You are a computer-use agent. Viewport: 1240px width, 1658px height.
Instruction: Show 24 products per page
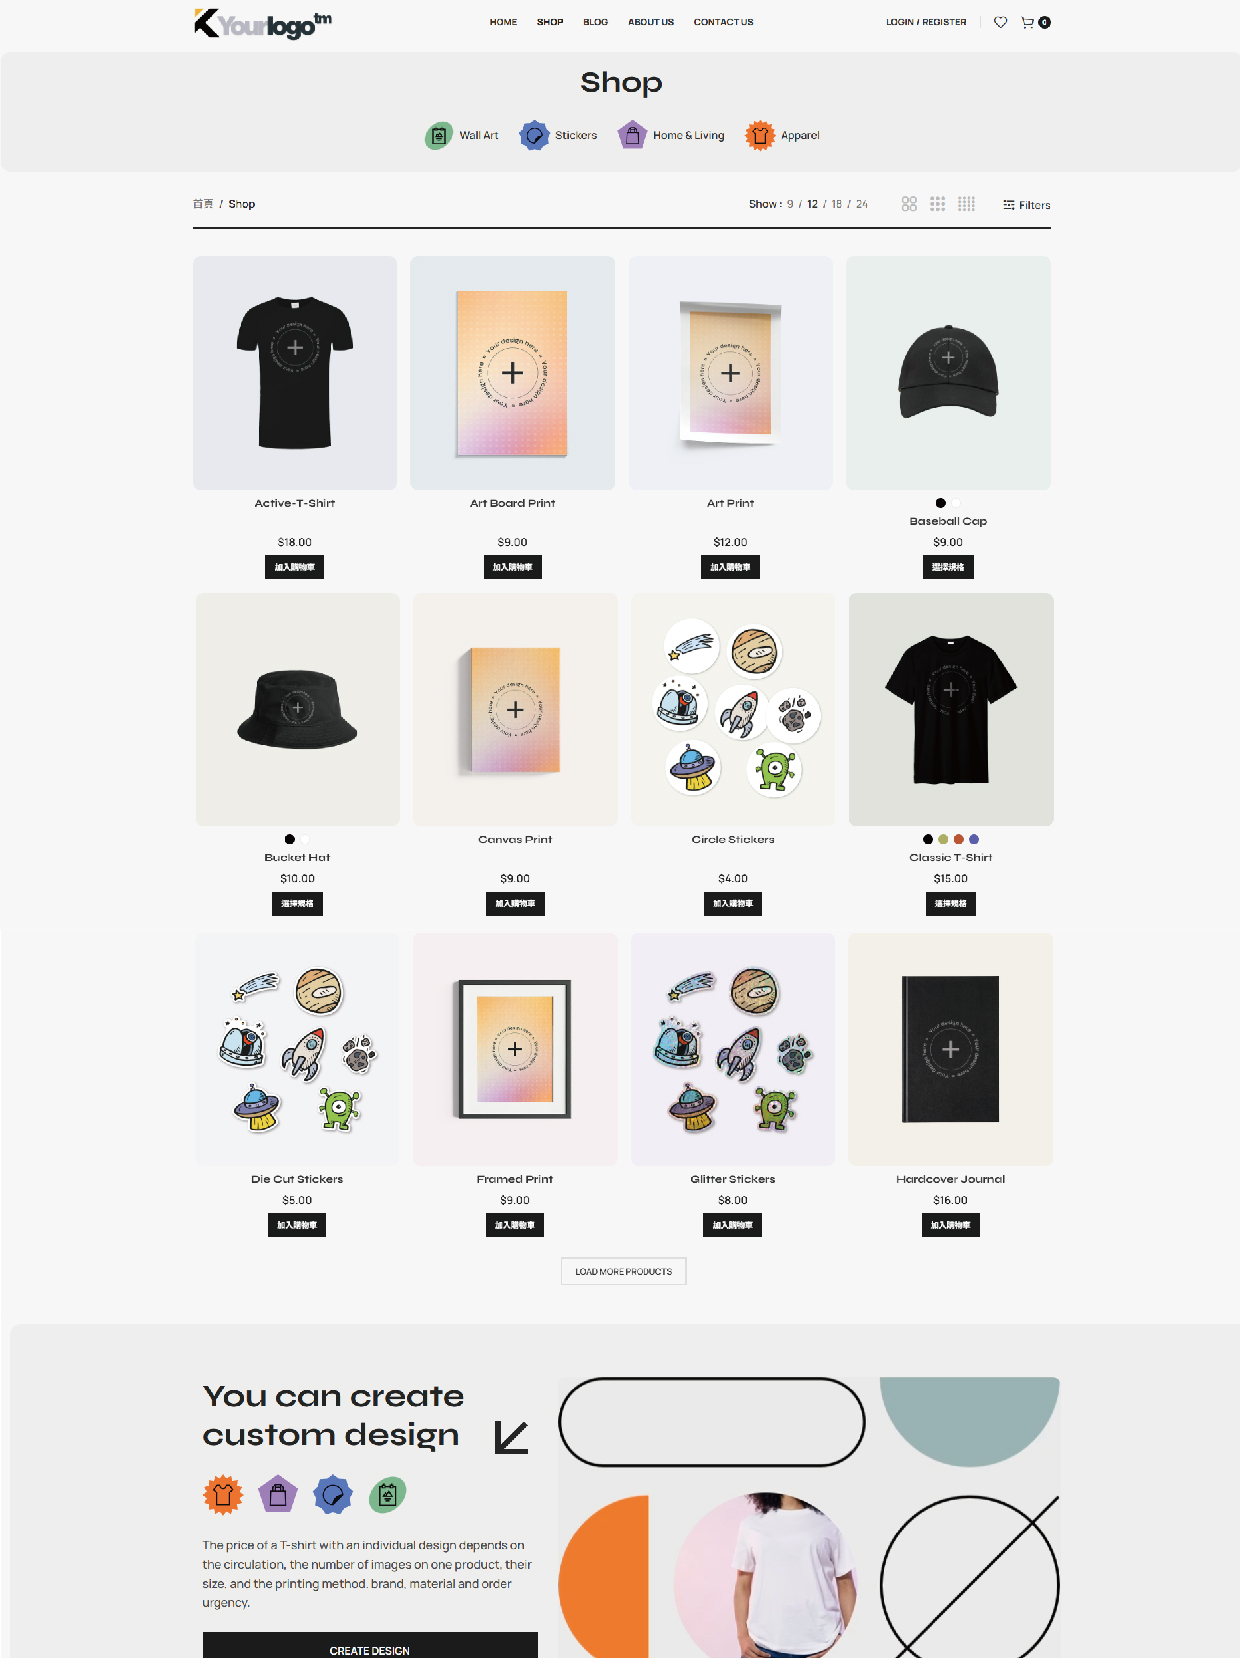862,204
